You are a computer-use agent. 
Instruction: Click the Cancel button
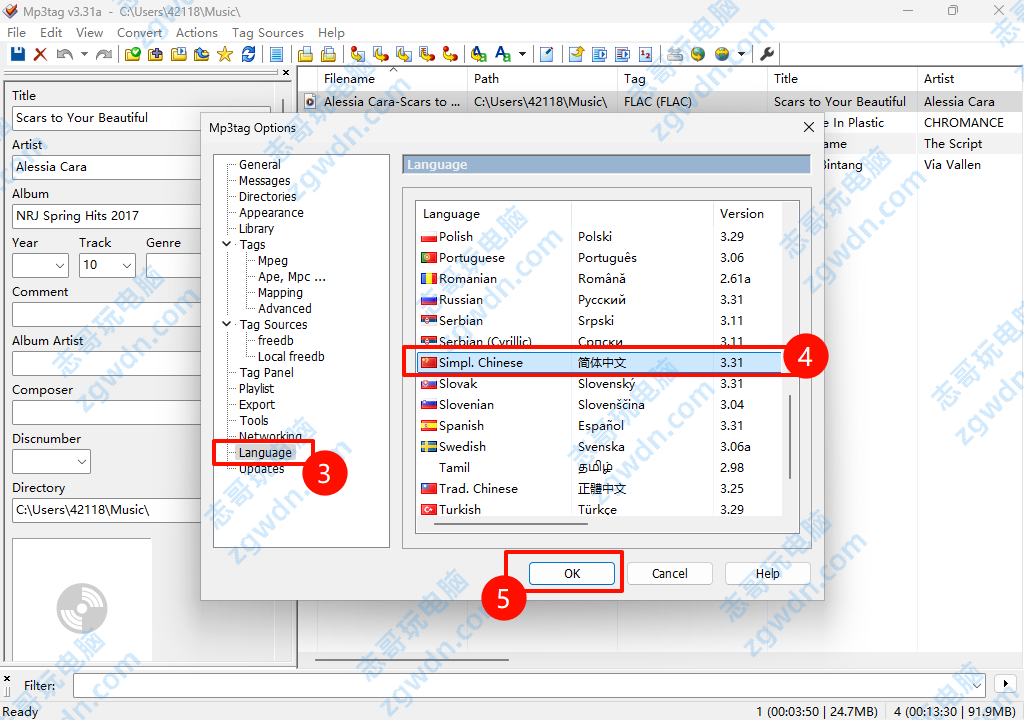coord(669,573)
